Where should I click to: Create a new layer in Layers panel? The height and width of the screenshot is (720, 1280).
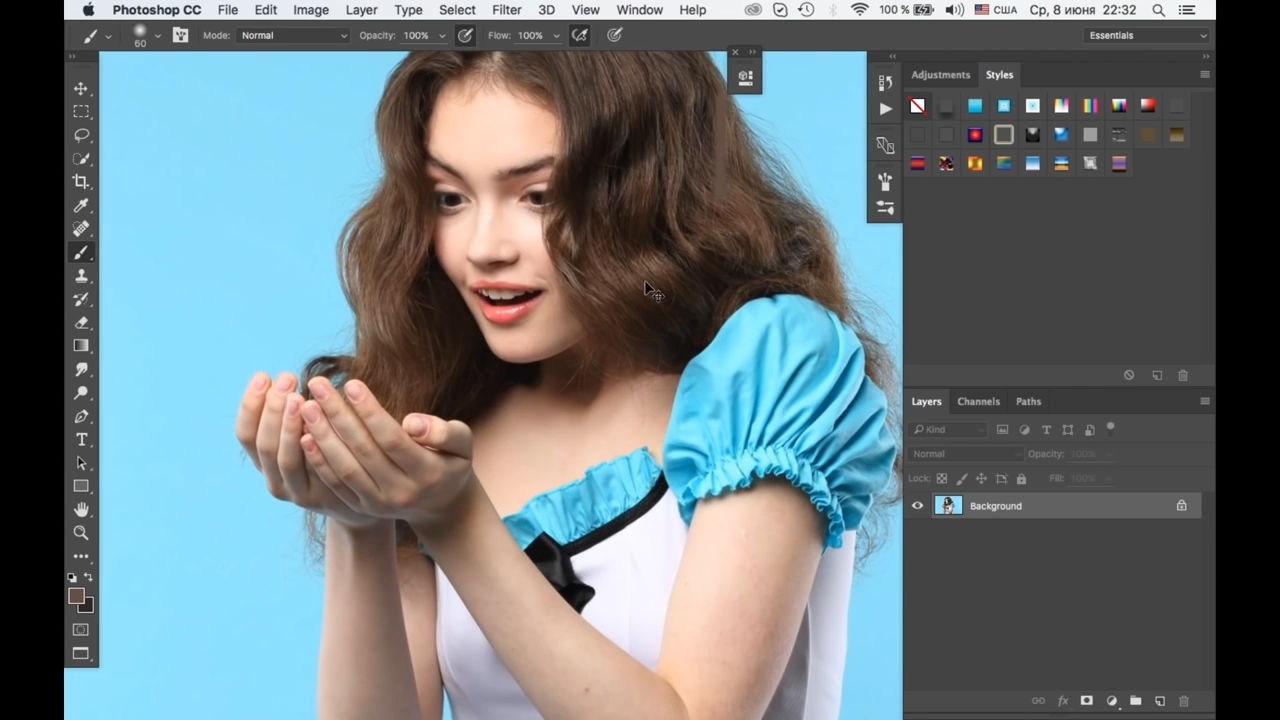coord(1160,701)
